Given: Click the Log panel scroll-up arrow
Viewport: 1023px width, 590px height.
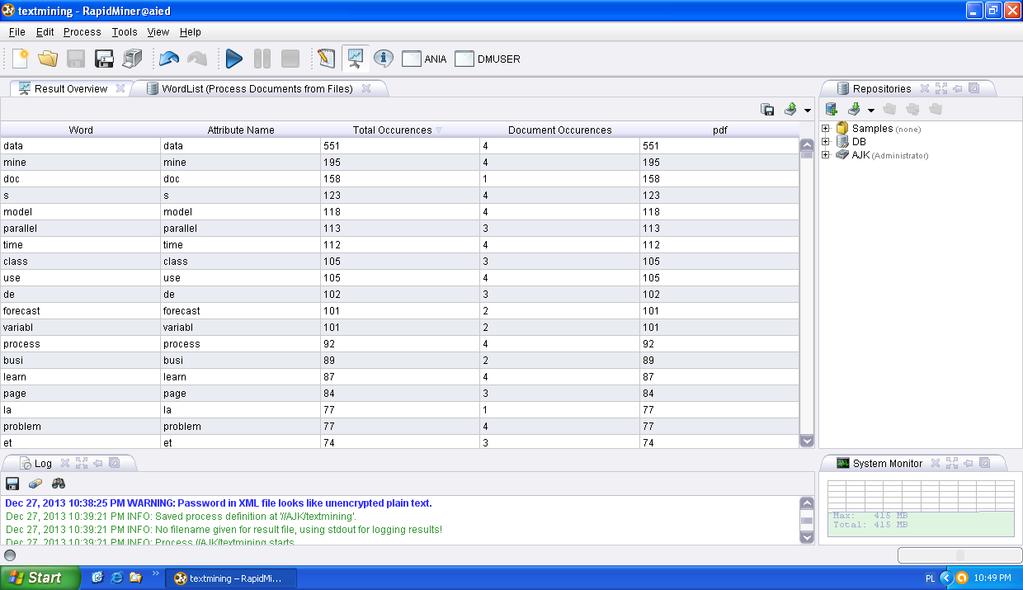Looking at the screenshot, I should coord(806,503).
